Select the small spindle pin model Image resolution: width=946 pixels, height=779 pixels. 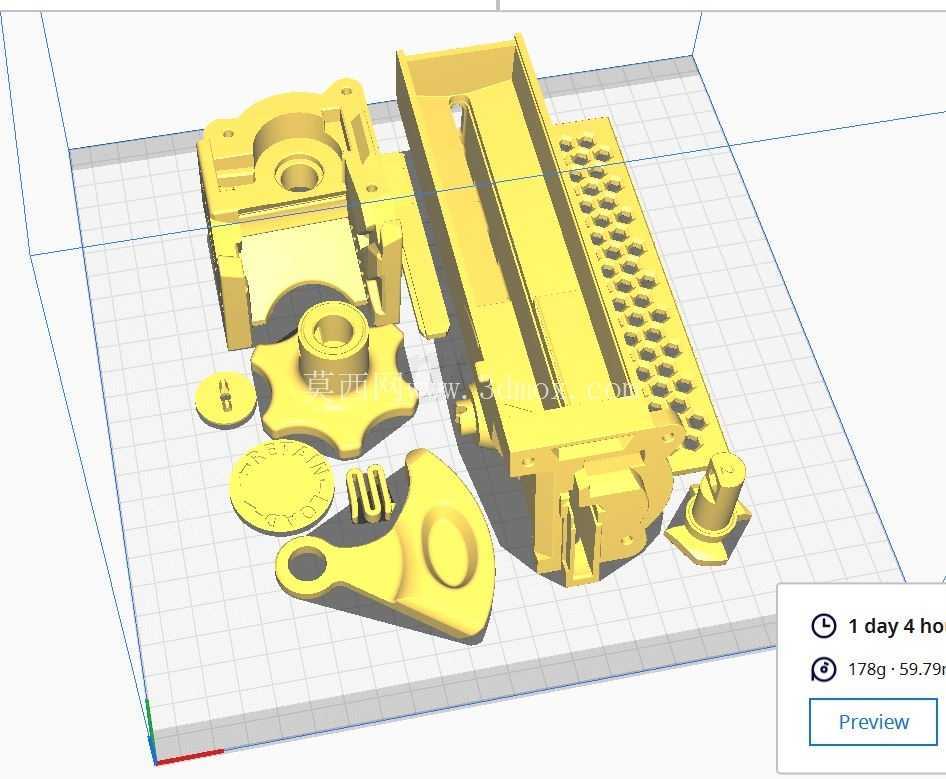pyautogui.click(x=709, y=510)
